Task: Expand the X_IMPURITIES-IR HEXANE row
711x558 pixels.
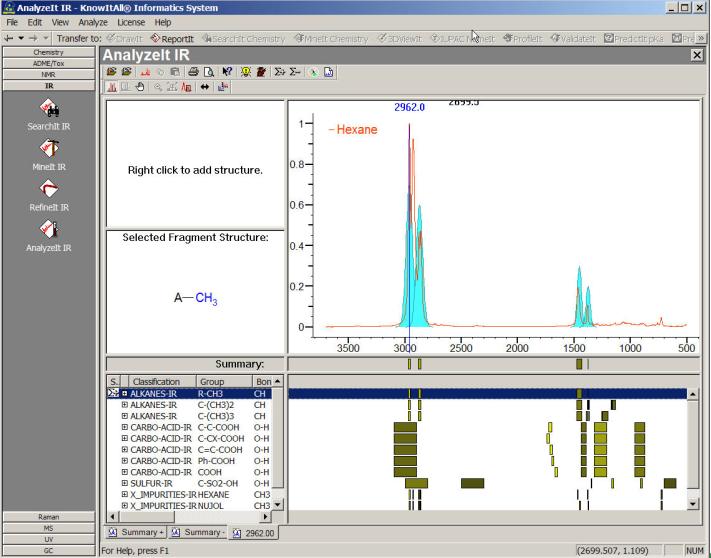Action: [125, 495]
